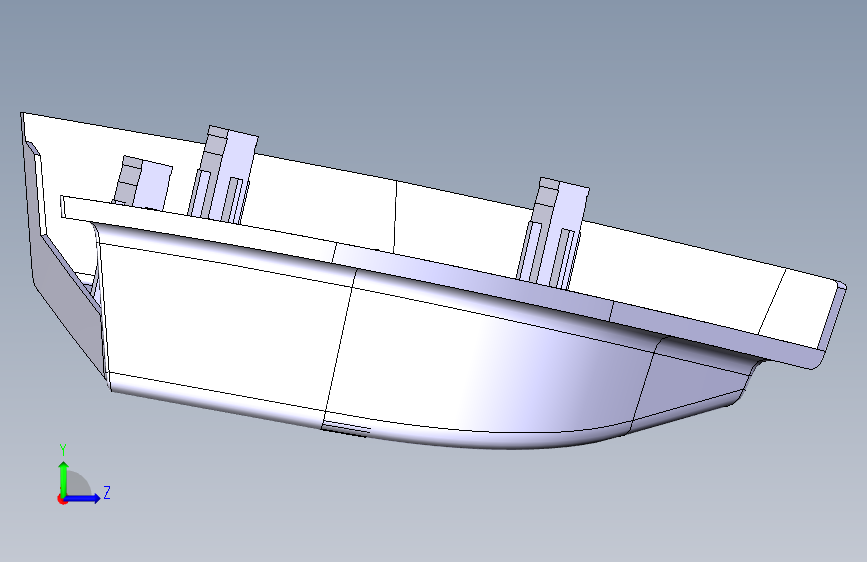The height and width of the screenshot is (562, 867).
Task: Select the small ribbed notch at the bottom edge
Action: (x=346, y=428)
